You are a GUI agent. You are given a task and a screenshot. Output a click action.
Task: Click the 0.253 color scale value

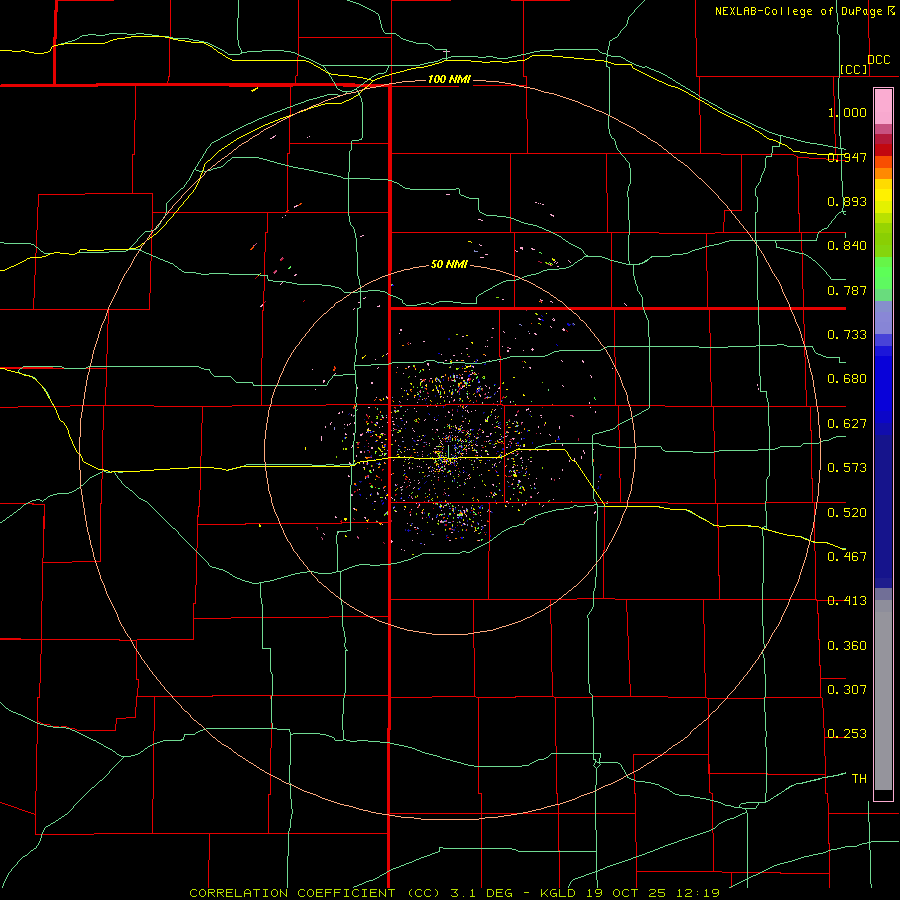click(847, 734)
